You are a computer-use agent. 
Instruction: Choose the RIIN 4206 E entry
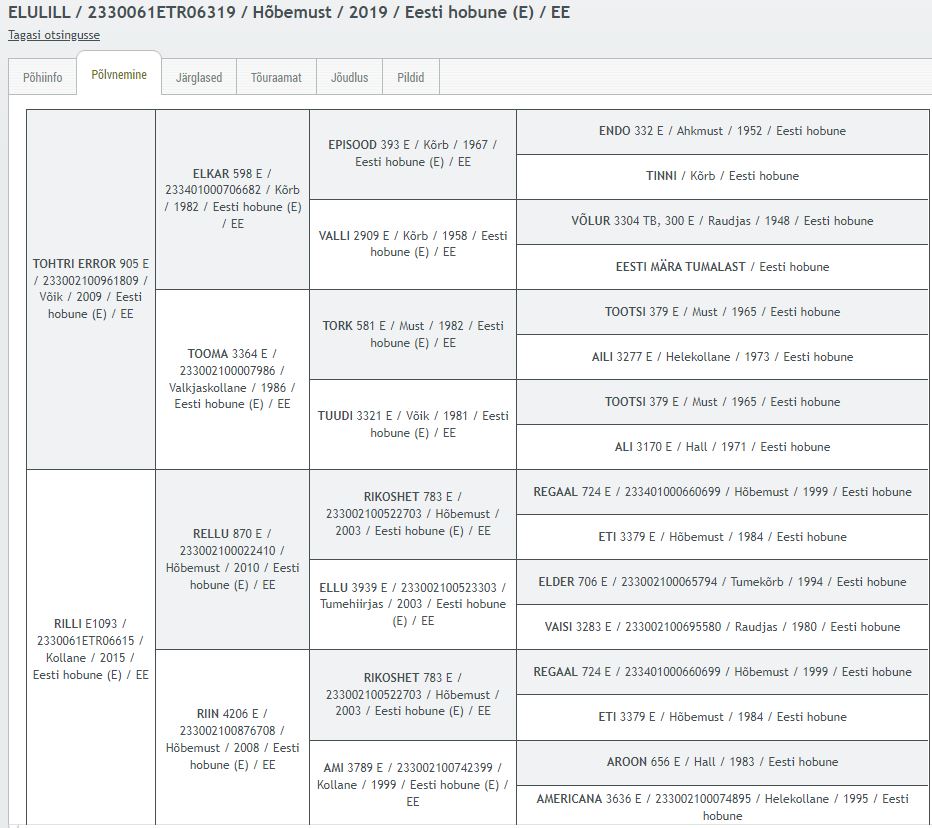coord(232,738)
